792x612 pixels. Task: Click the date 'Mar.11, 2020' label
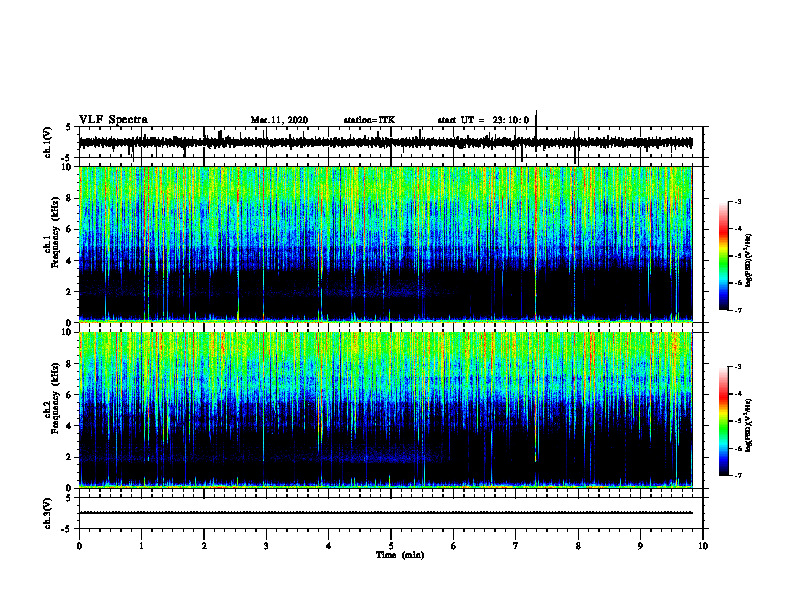(x=279, y=120)
